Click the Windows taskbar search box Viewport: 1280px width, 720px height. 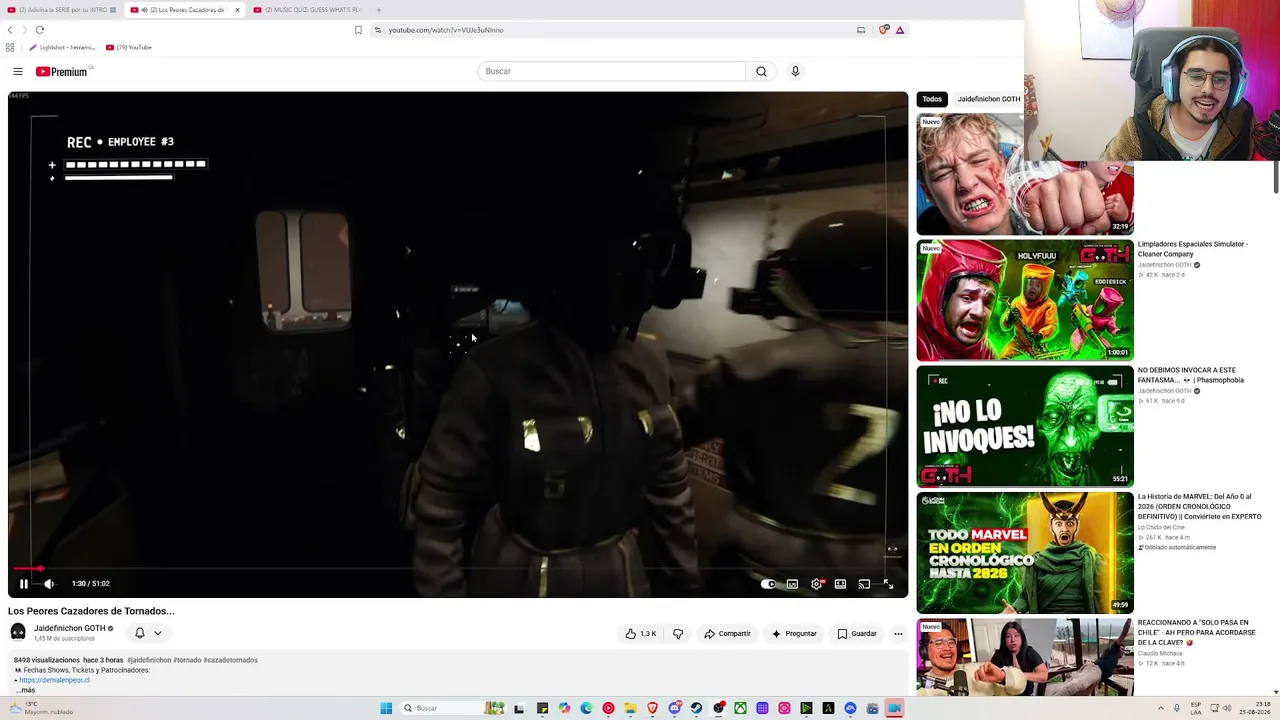[453, 709]
